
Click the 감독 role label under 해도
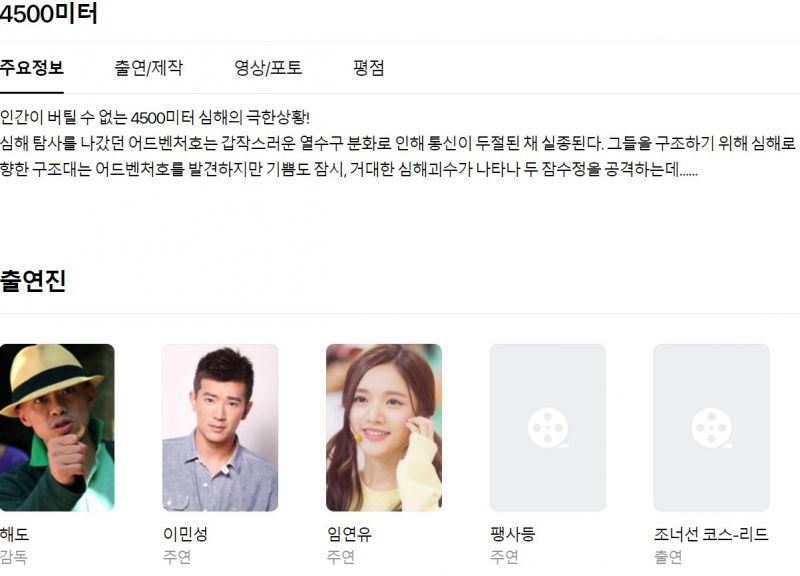coord(13,557)
